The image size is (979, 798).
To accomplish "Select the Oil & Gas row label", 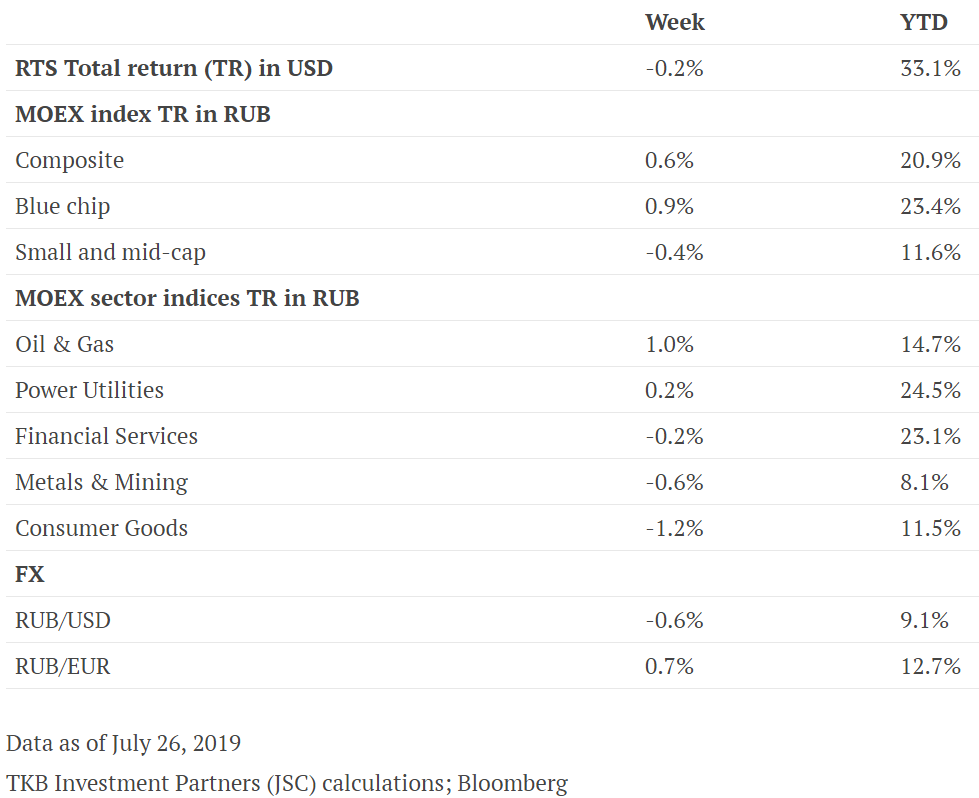I will click(x=65, y=344).
